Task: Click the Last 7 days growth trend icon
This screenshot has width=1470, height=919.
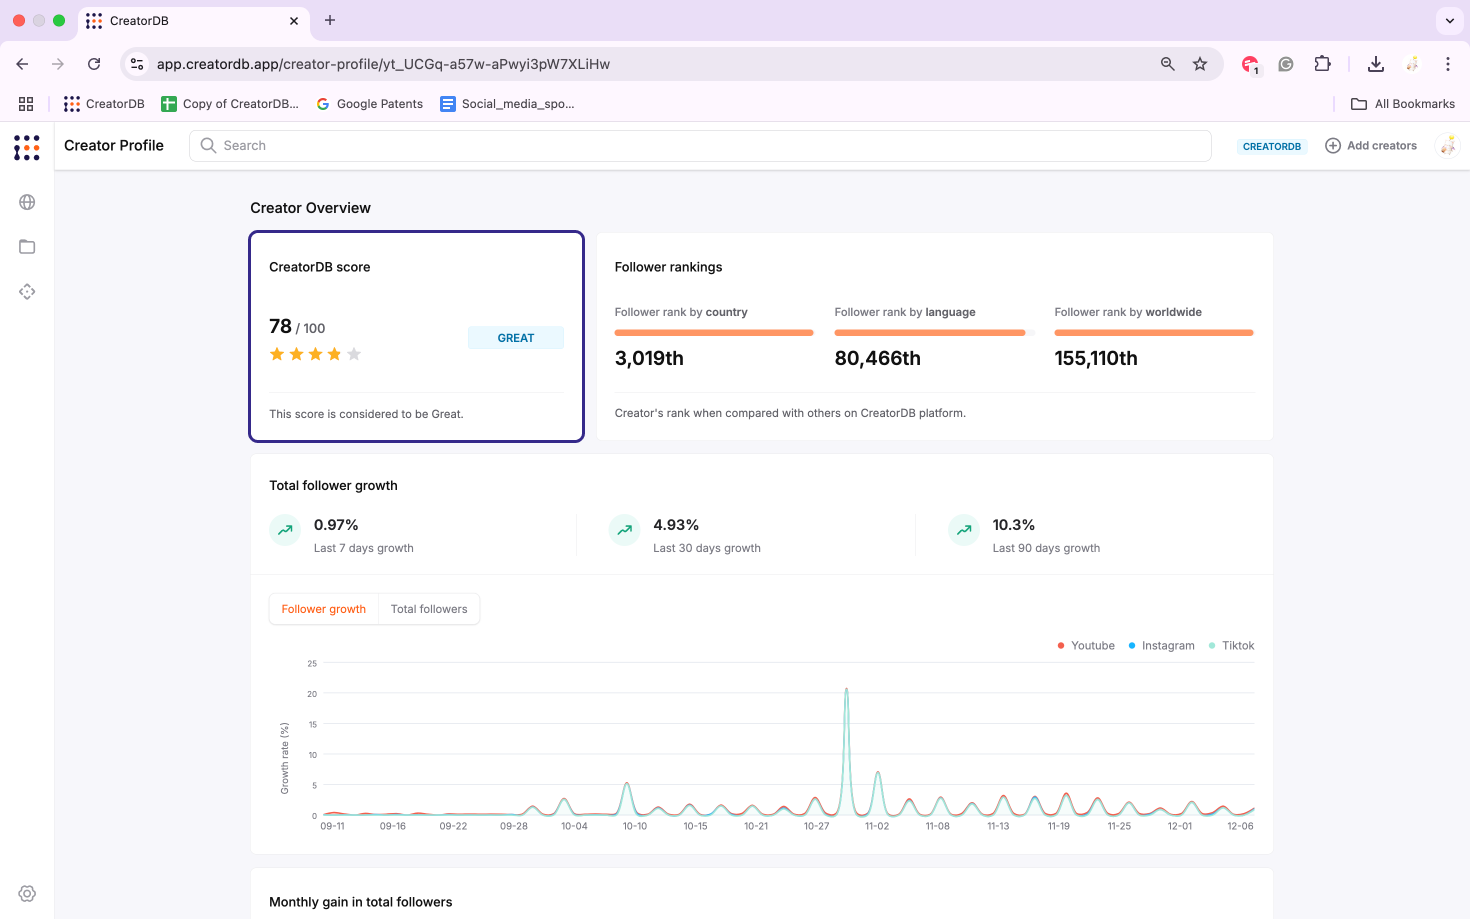Action: tap(285, 530)
